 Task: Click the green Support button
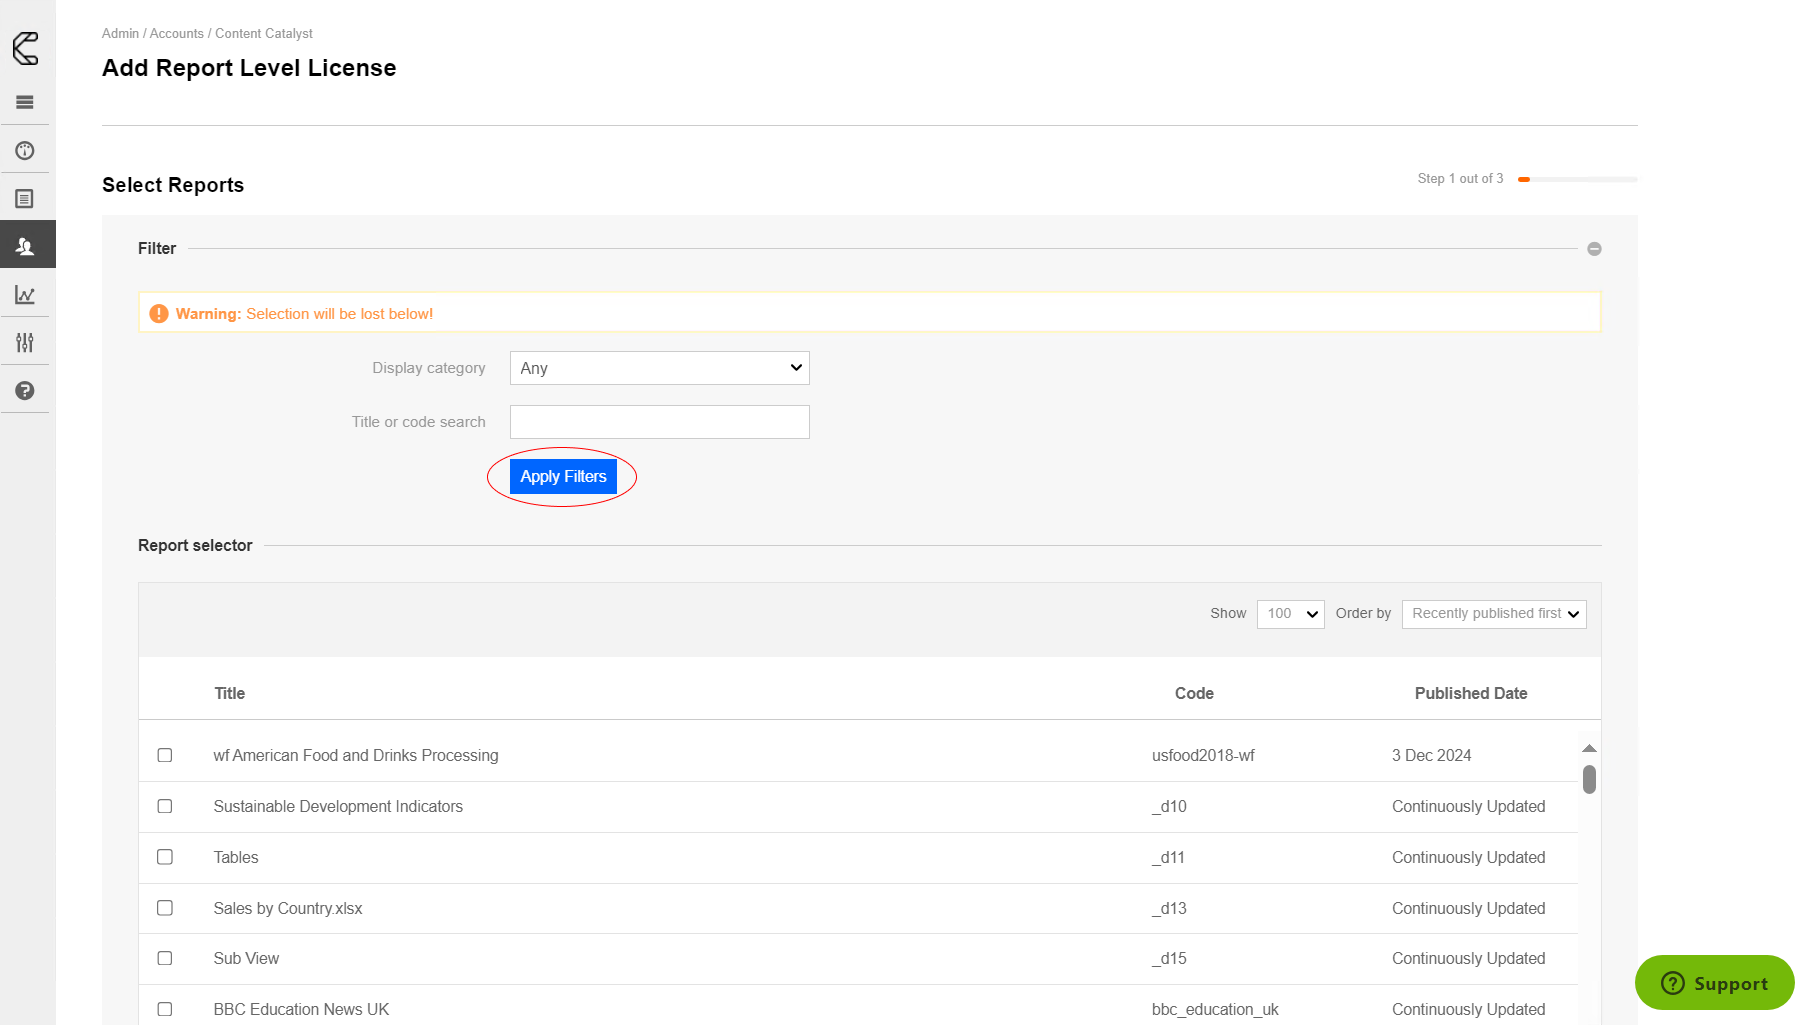pyautogui.click(x=1714, y=983)
